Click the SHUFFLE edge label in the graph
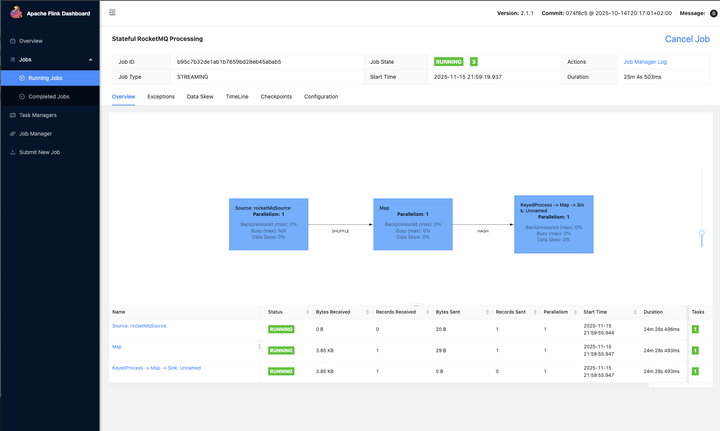Image resolution: width=720 pixels, height=431 pixels. [340, 231]
